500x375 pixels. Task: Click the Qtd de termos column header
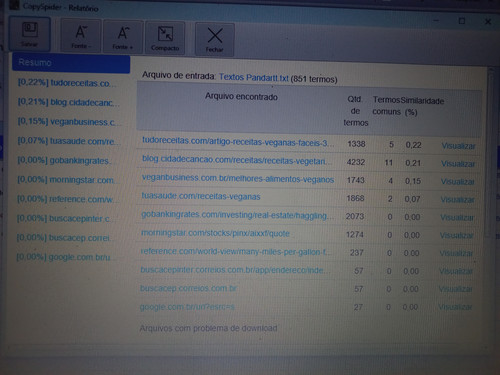tap(356, 111)
